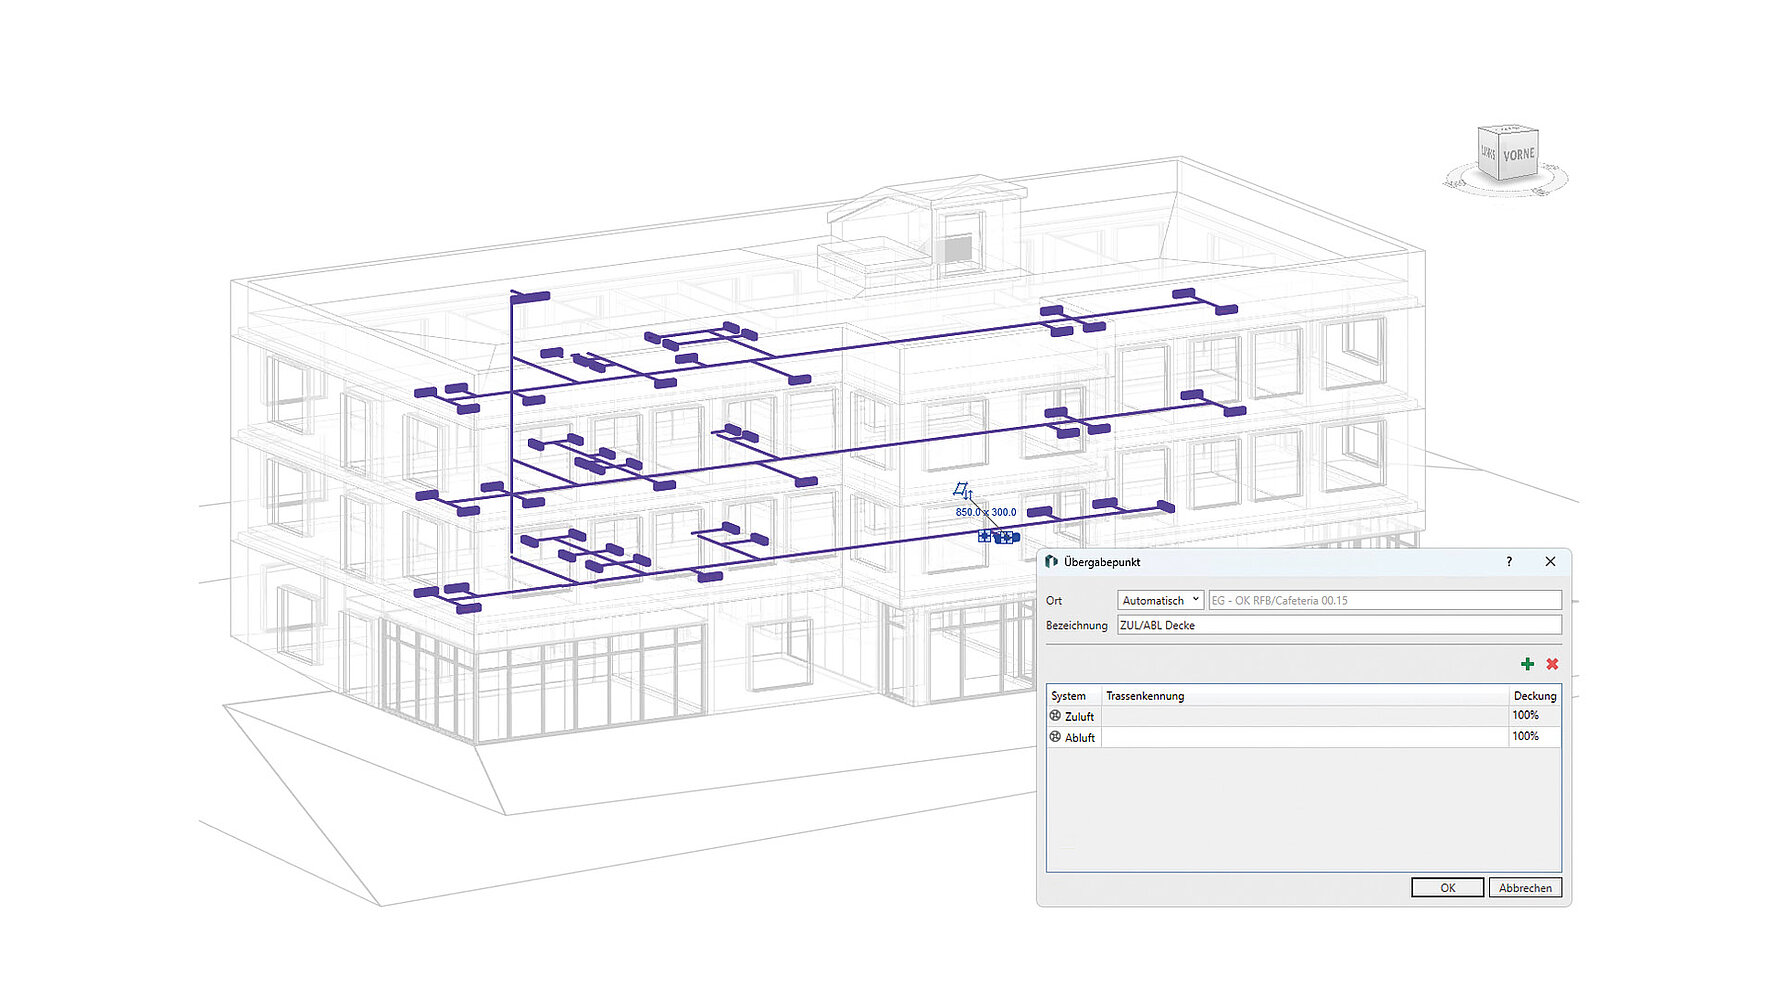Click the top face of the ViewCube
The image size is (1778, 1000).
pyautogui.click(x=1510, y=130)
